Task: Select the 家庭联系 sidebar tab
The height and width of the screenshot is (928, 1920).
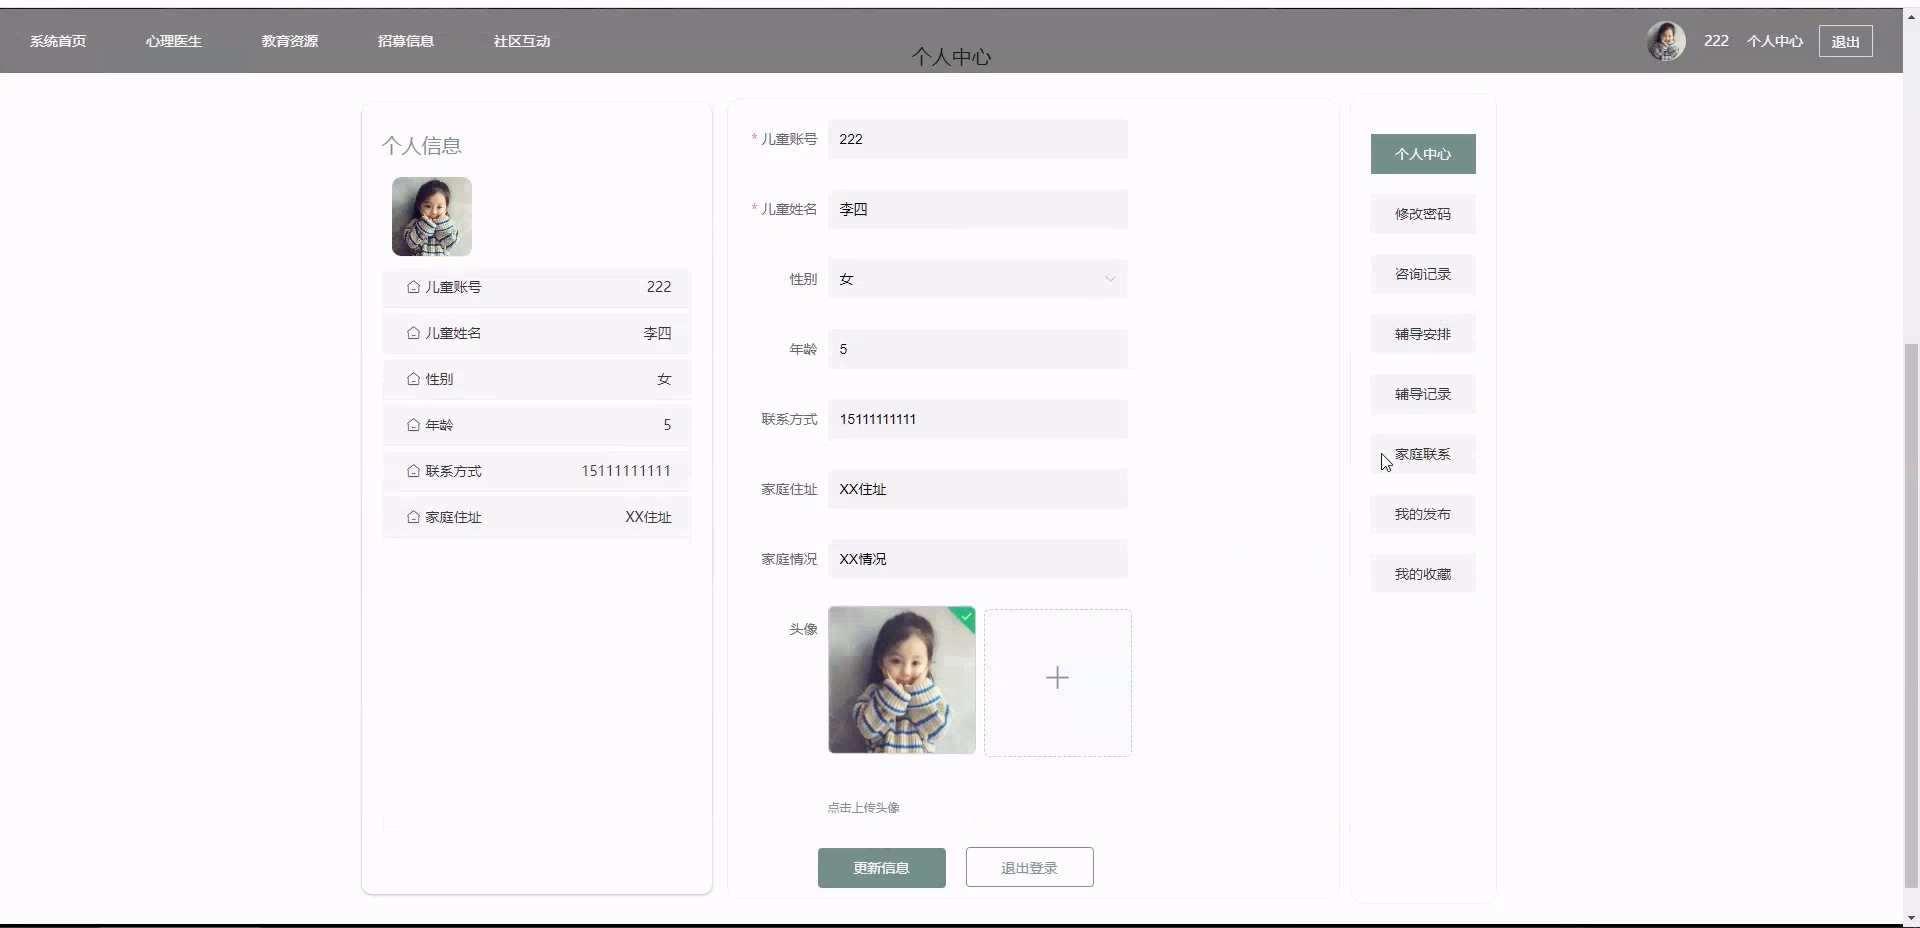Action: (x=1423, y=454)
